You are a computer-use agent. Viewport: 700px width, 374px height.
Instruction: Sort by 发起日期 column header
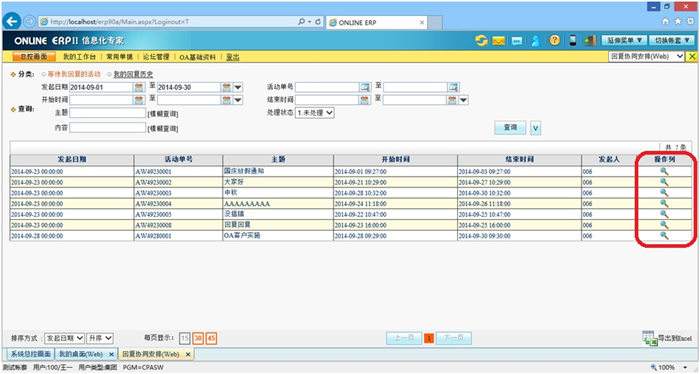[72, 159]
